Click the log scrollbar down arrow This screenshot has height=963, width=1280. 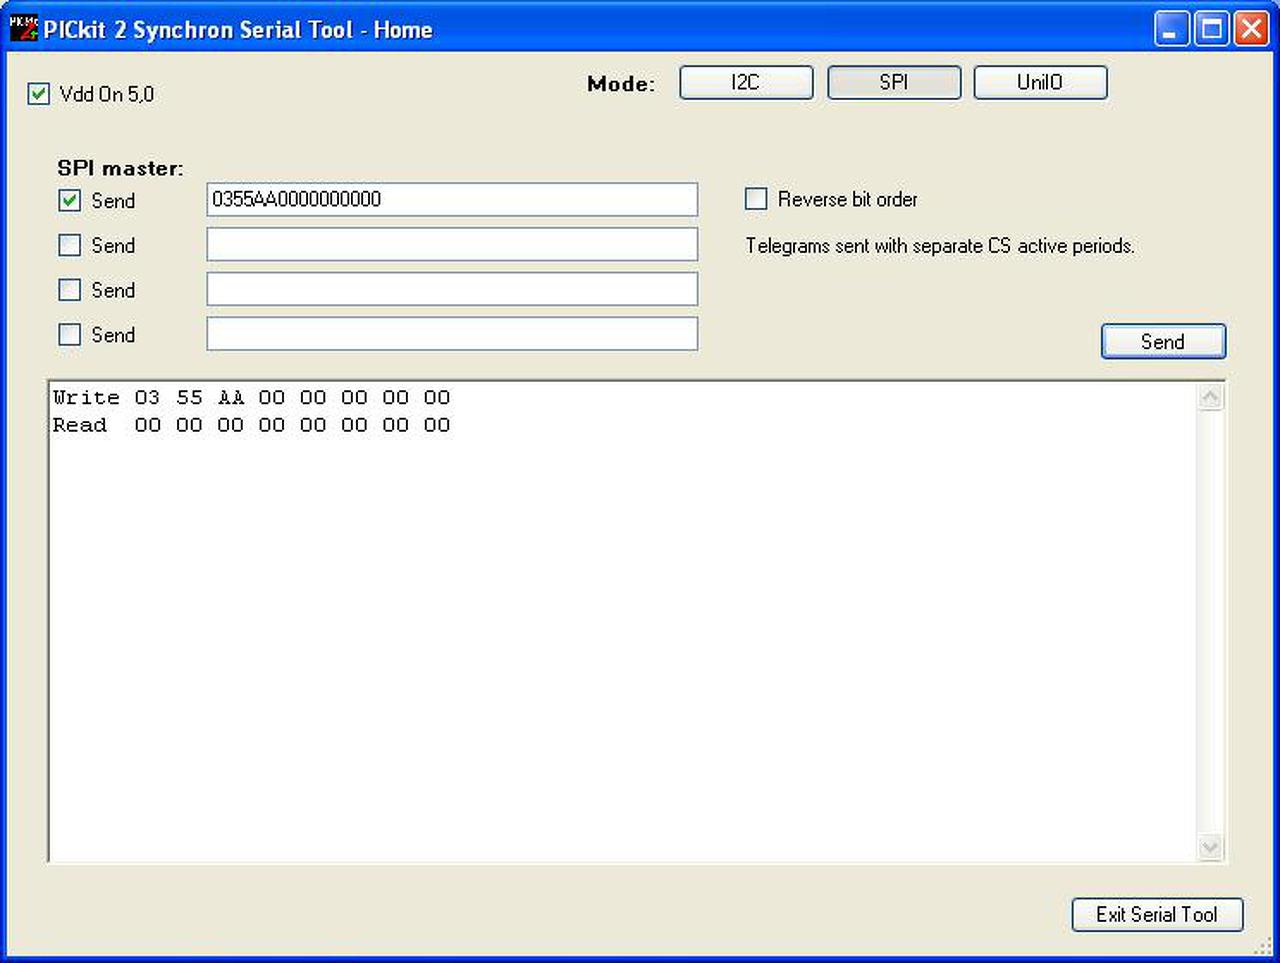click(1210, 847)
